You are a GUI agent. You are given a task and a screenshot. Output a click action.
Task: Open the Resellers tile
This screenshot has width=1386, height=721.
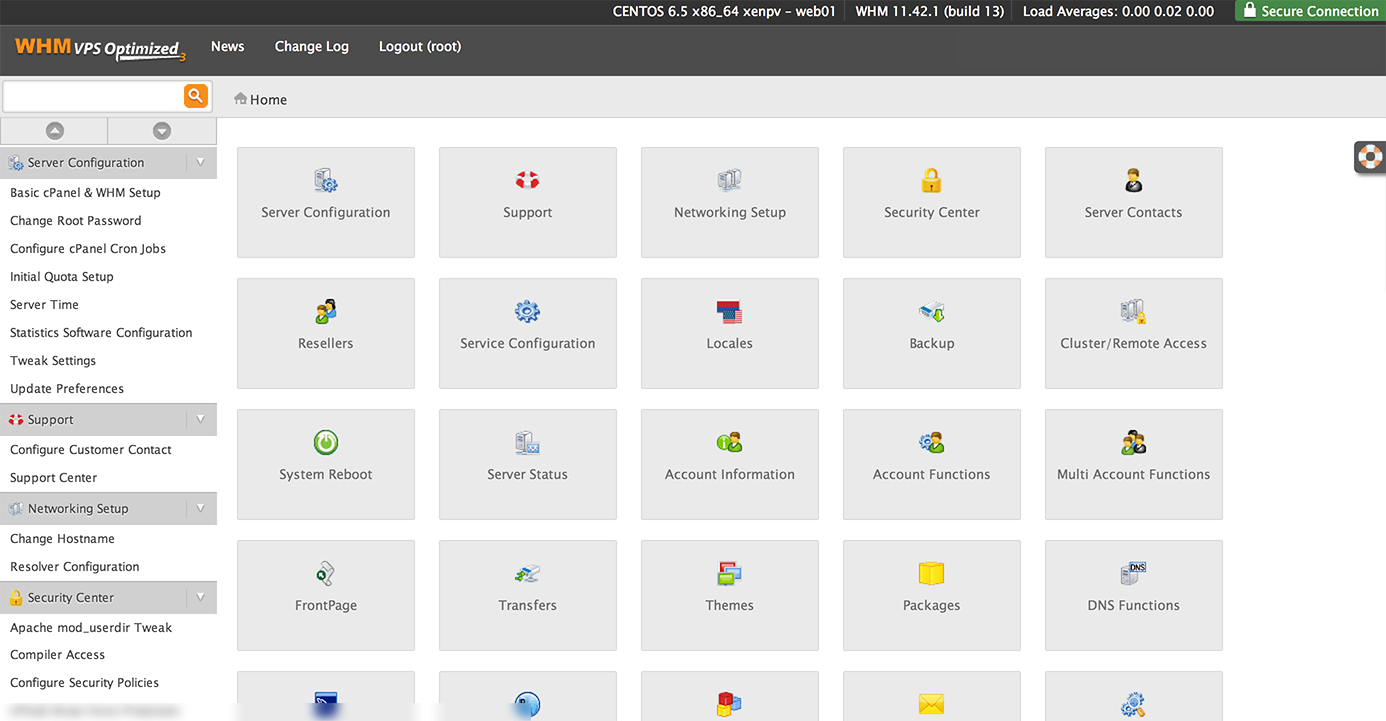(x=326, y=334)
